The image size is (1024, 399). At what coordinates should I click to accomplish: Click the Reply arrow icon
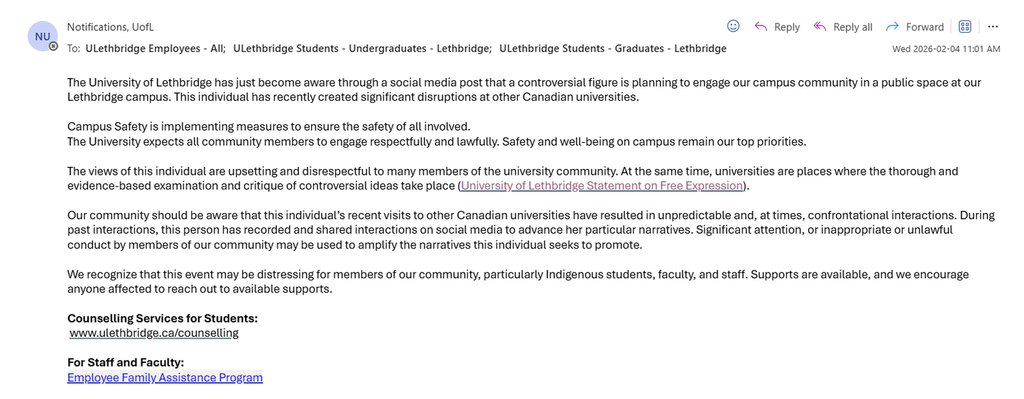coord(760,26)
